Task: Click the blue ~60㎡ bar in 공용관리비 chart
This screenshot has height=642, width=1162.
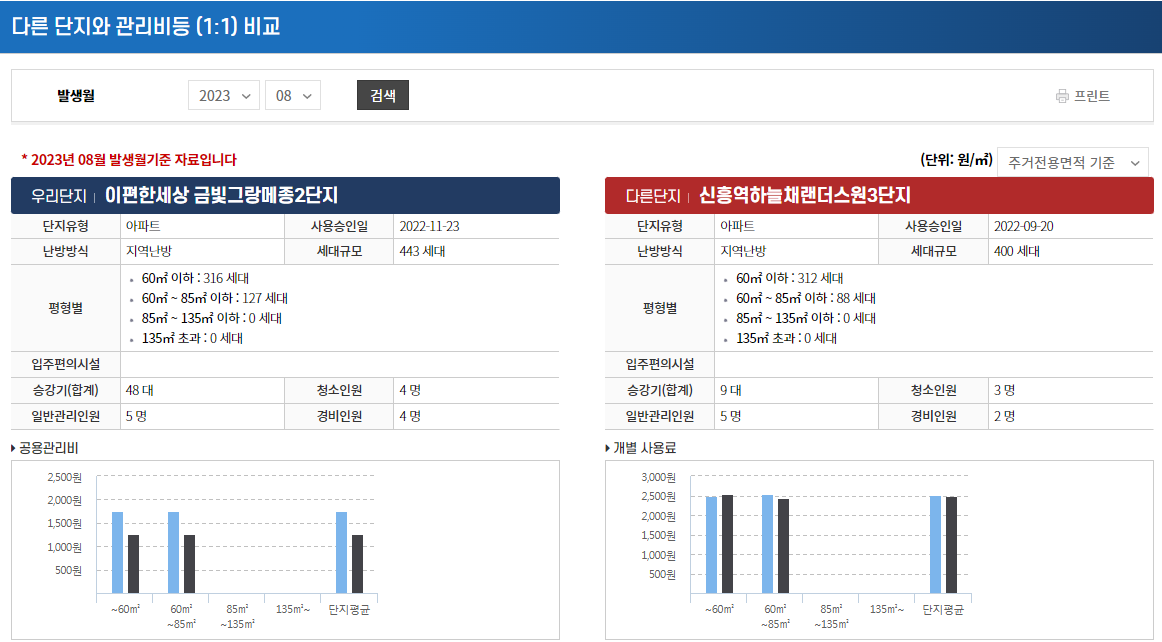Action: pyautogui.click(x=117, y=552)
